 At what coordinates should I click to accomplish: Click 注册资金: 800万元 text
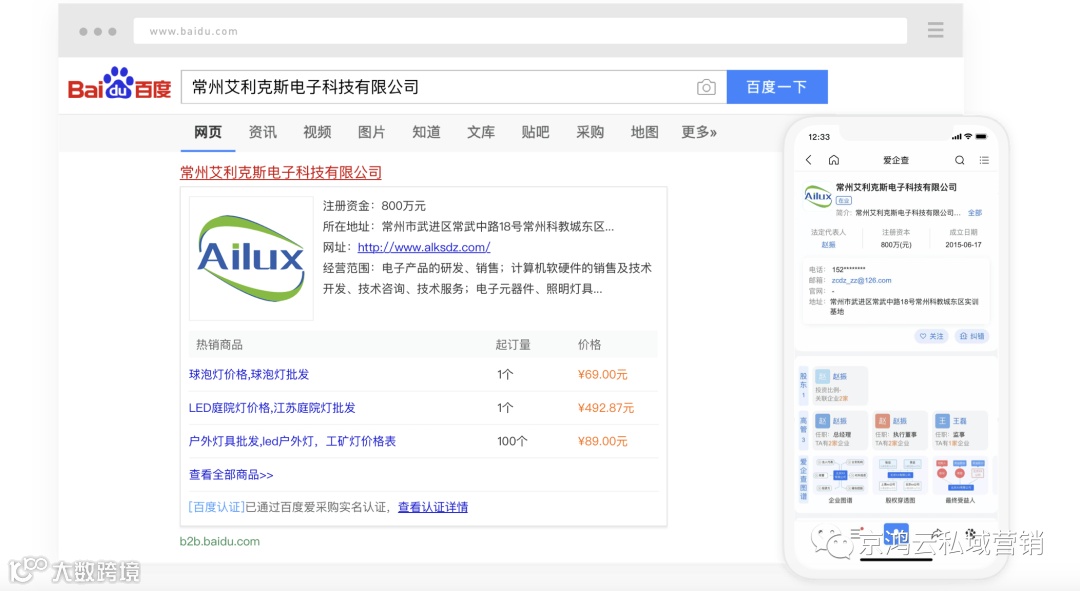[x=374, y=206]
